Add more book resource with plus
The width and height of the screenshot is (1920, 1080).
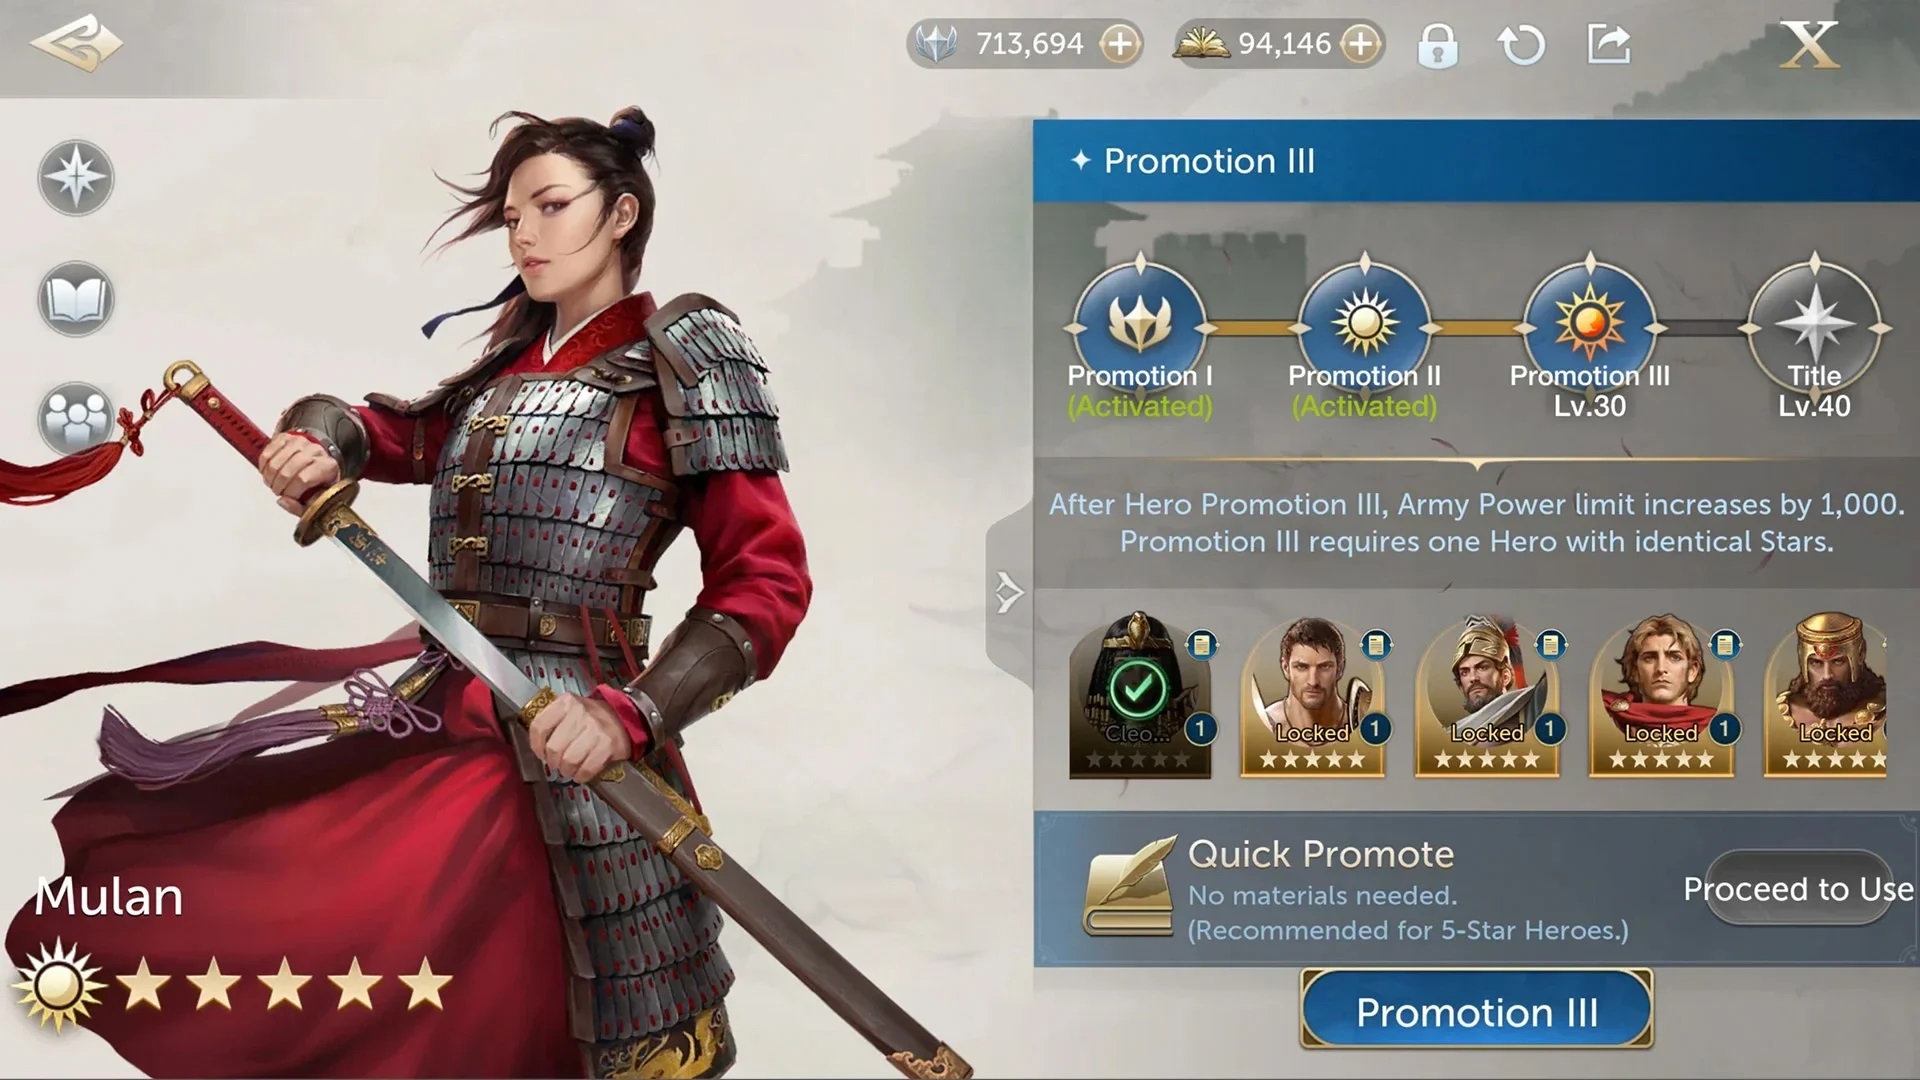point(1360,44)
